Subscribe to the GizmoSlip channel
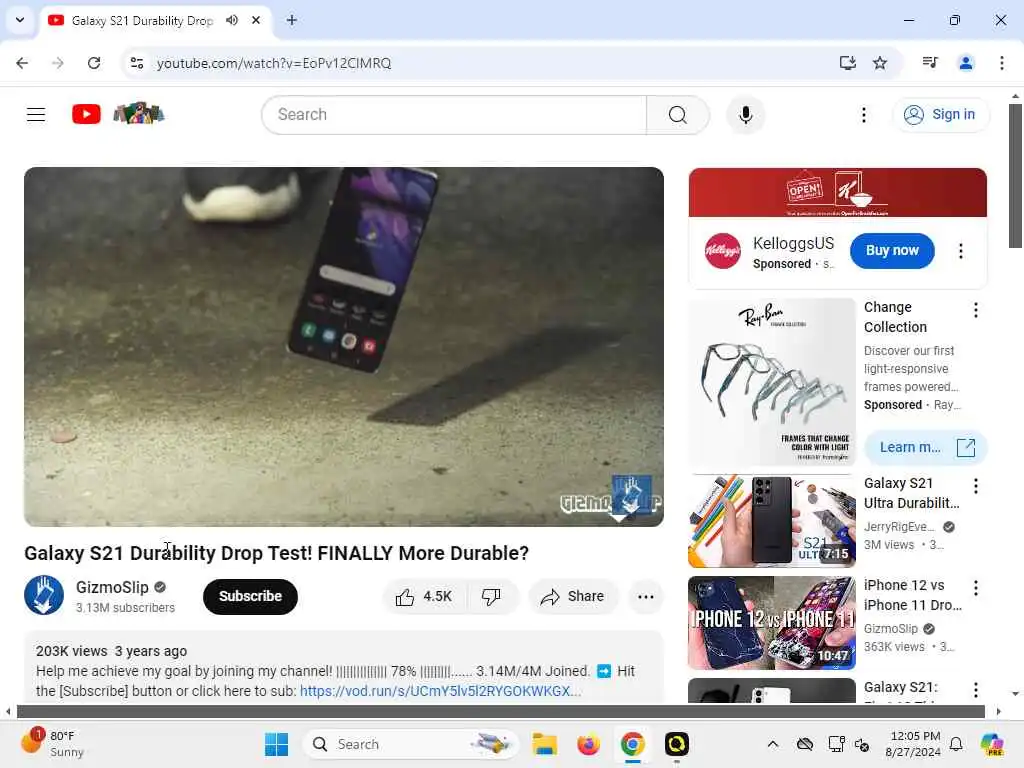Image resolution: width=1024 pixels, height=768 pixels. pyautogui.click(x=250, y=596)
